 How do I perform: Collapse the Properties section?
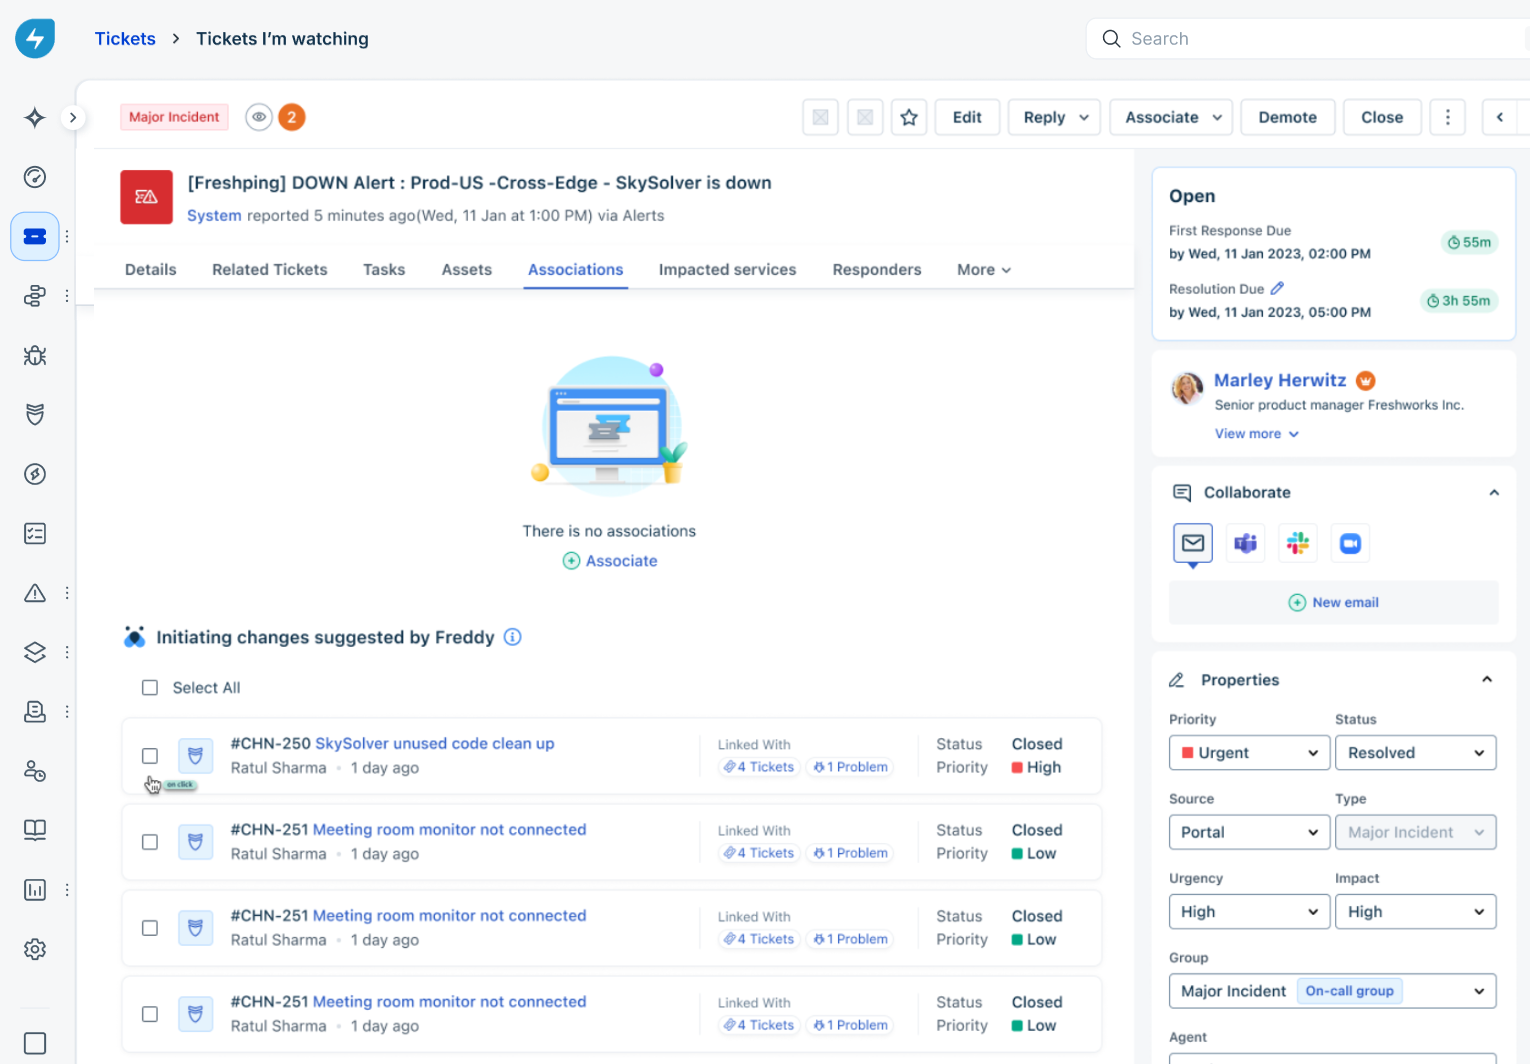1487,679
